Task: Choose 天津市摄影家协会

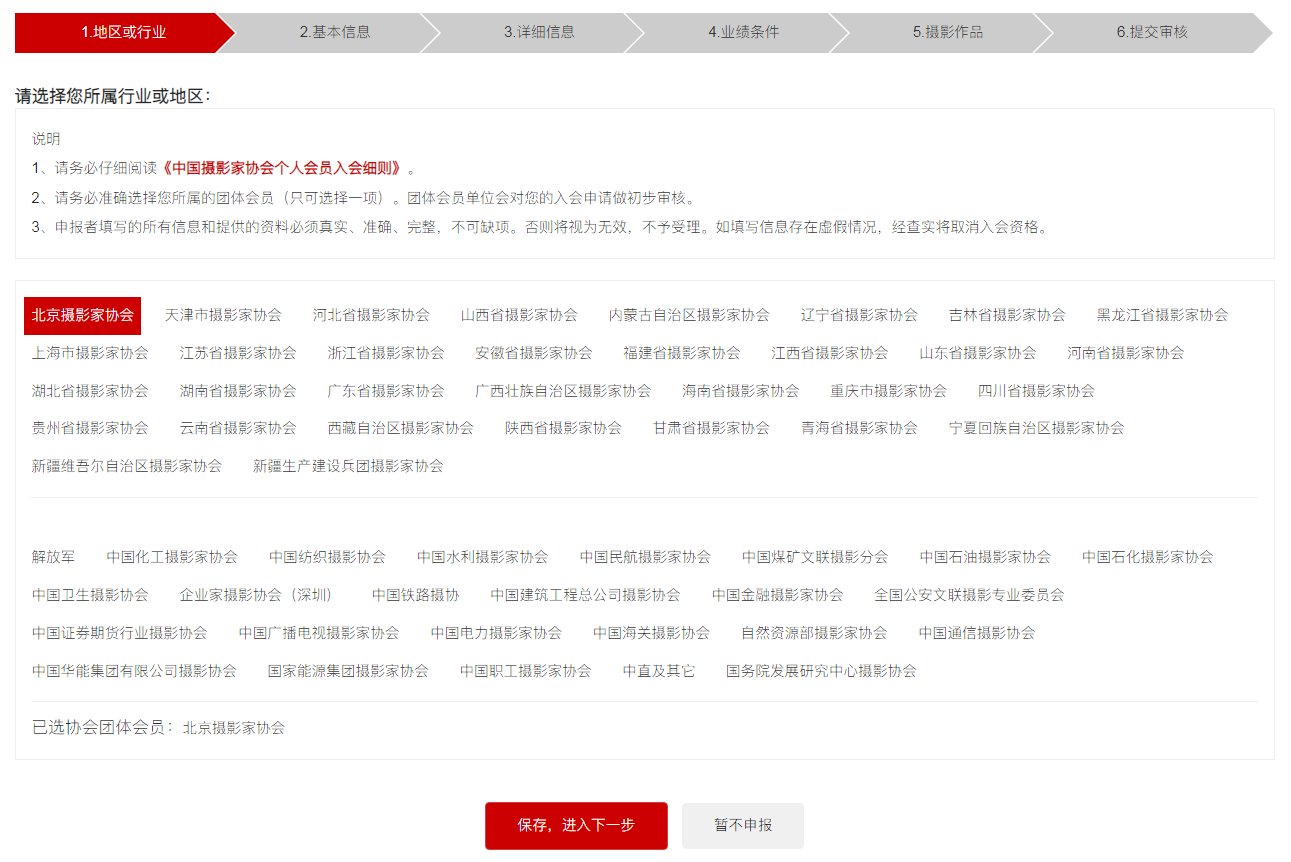Action: (x=223, y=315)
